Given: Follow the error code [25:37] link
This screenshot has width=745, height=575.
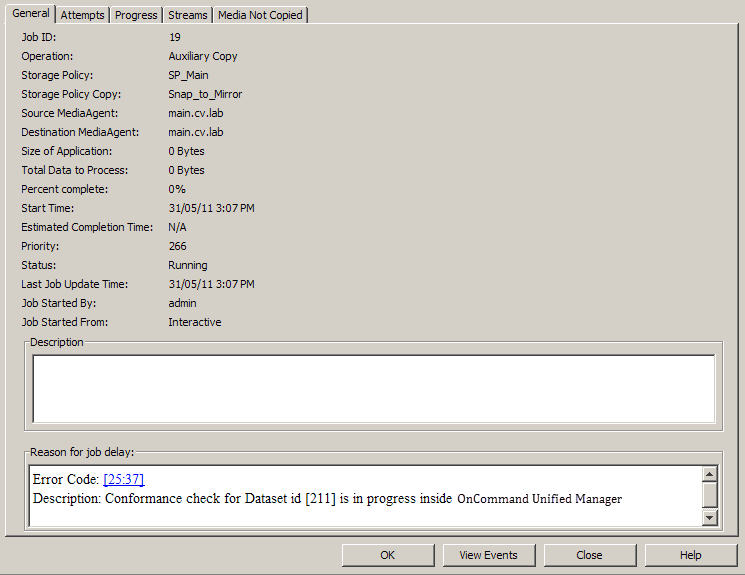Looking at the screenshot, I should (x=124, y=480).
